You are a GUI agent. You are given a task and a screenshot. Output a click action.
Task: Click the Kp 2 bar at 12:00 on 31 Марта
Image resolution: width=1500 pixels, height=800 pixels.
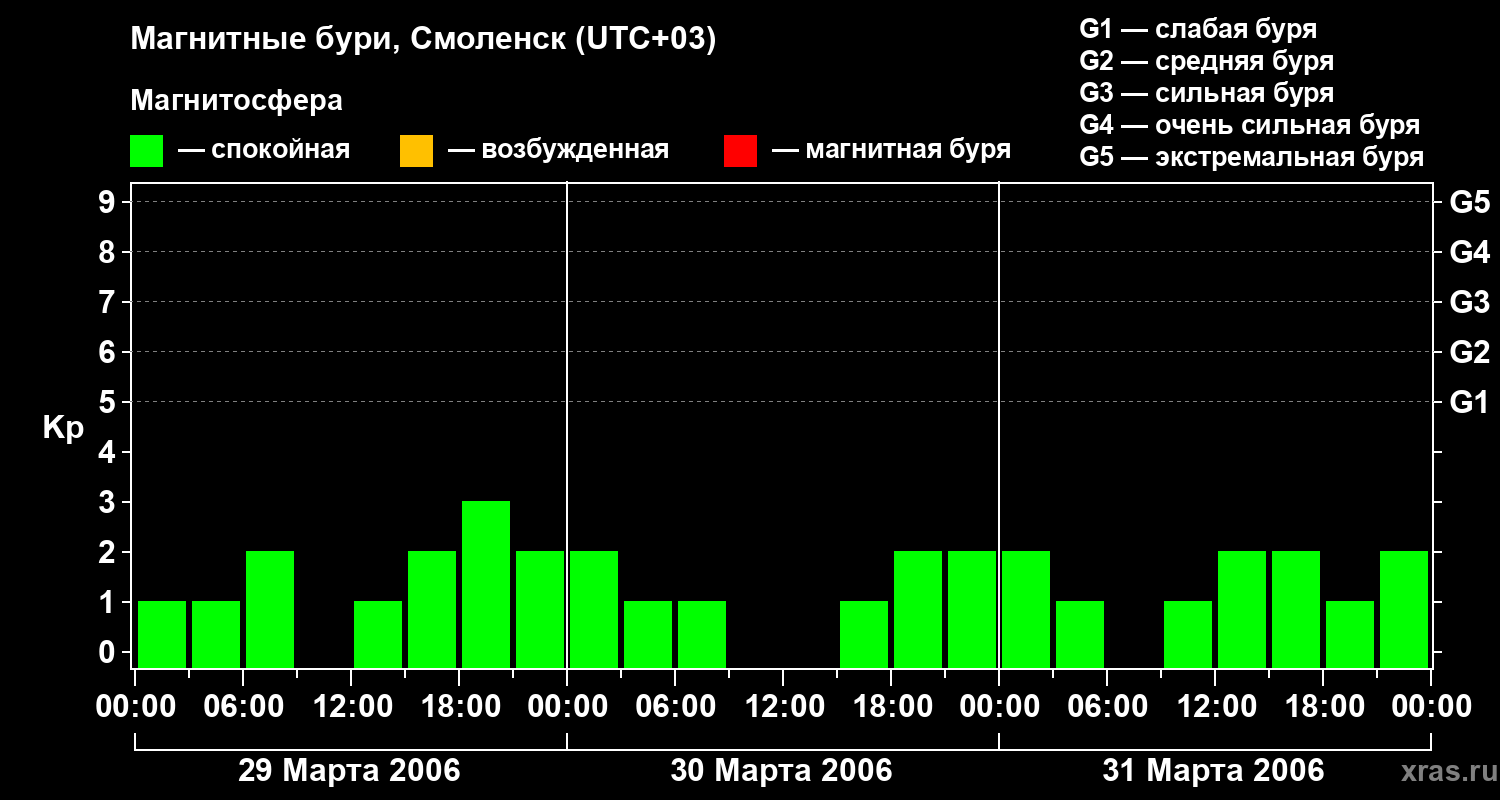(1242, 609)
